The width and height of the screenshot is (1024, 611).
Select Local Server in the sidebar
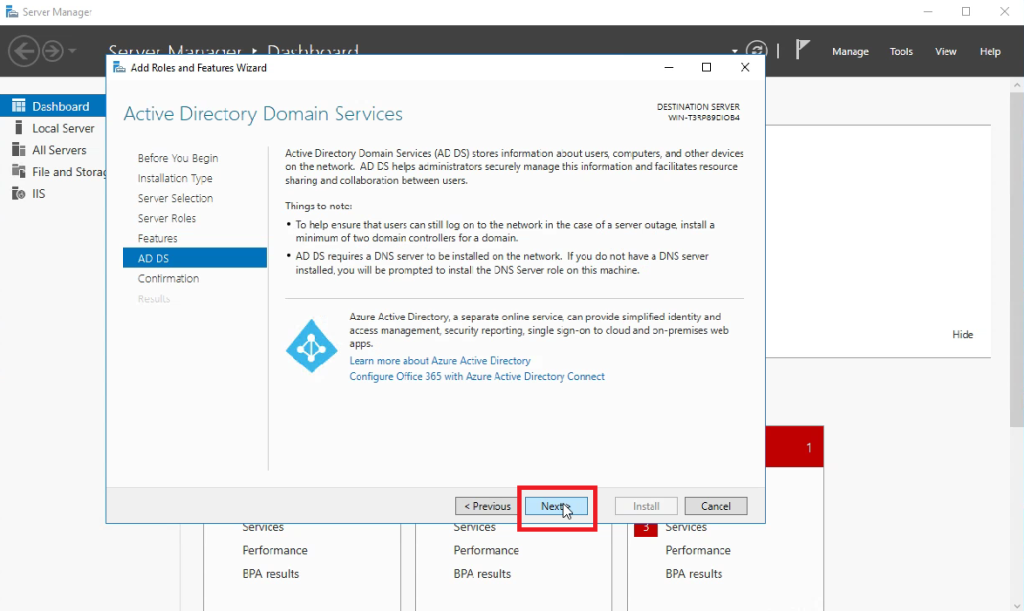[x=57, y=127]
